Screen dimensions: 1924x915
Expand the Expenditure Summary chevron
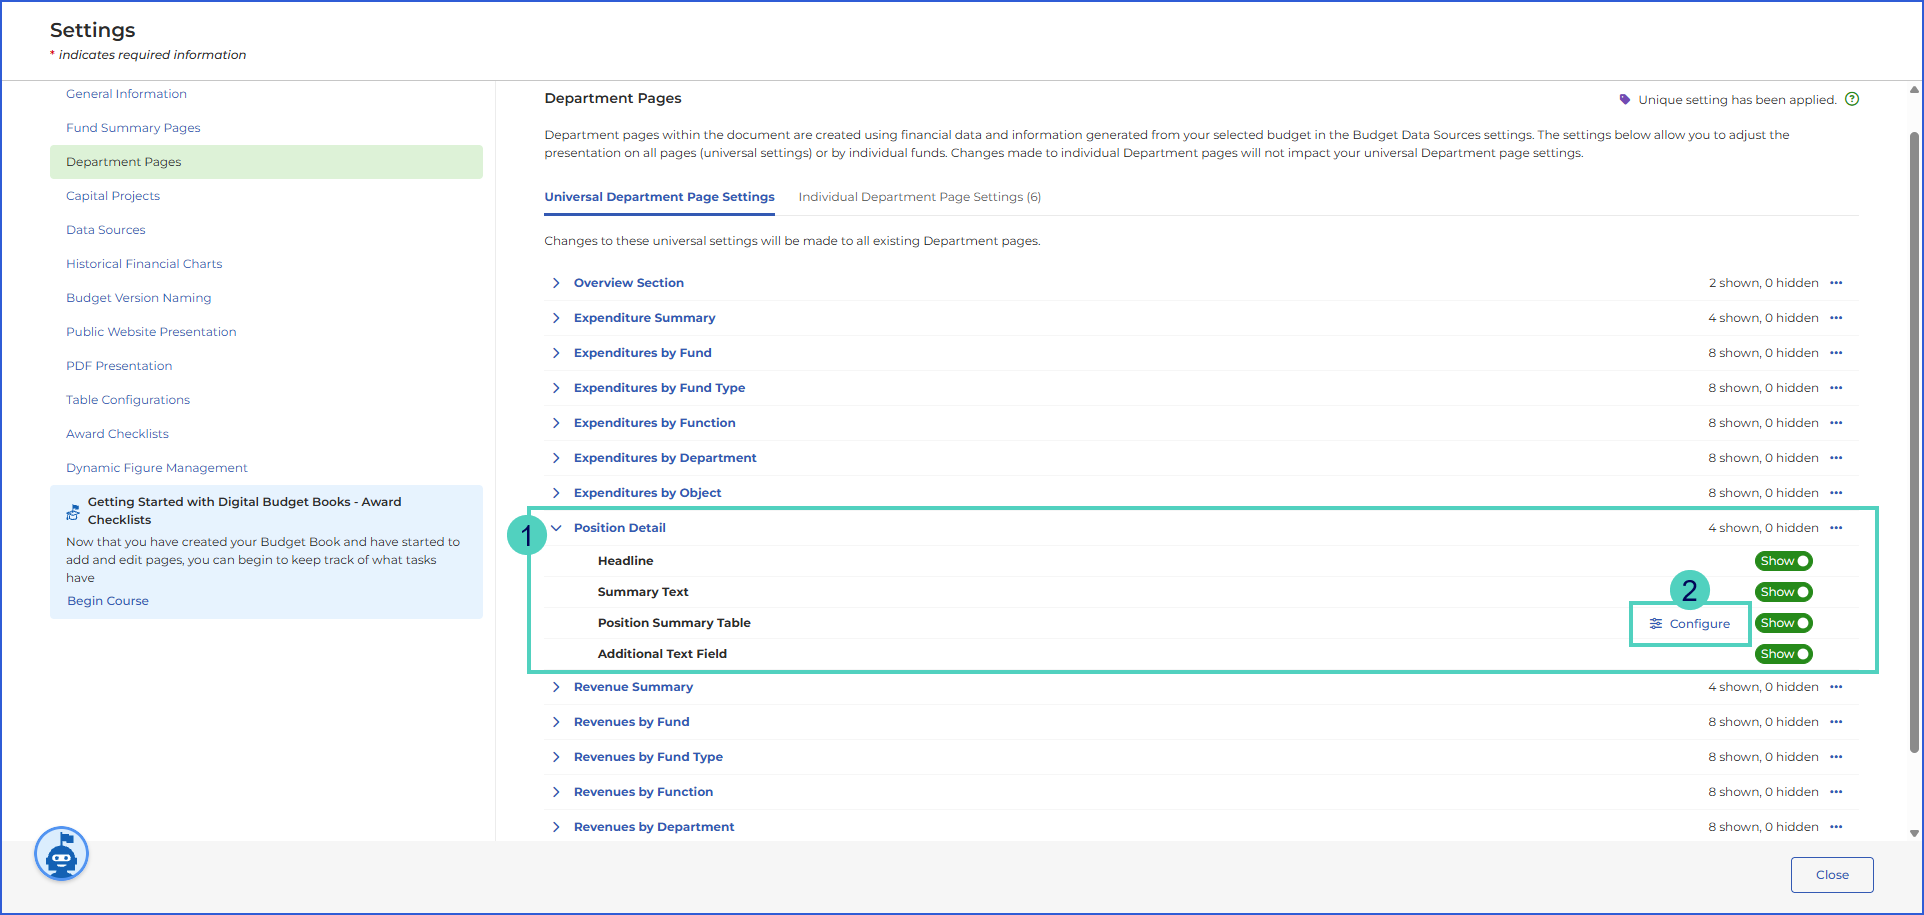(556, 318)
